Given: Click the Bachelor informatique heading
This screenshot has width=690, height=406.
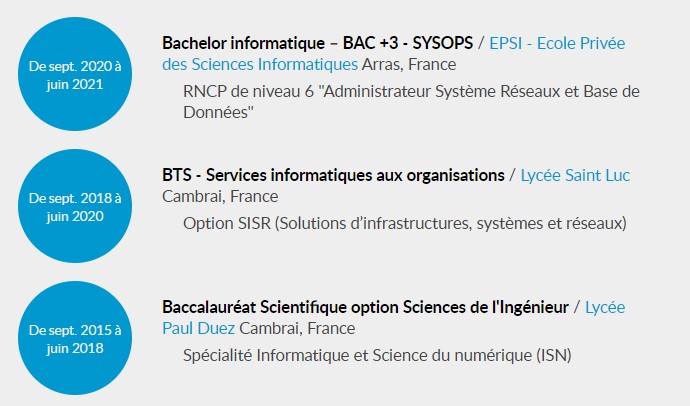Looking at the screenshot, I should pos(247,44).
